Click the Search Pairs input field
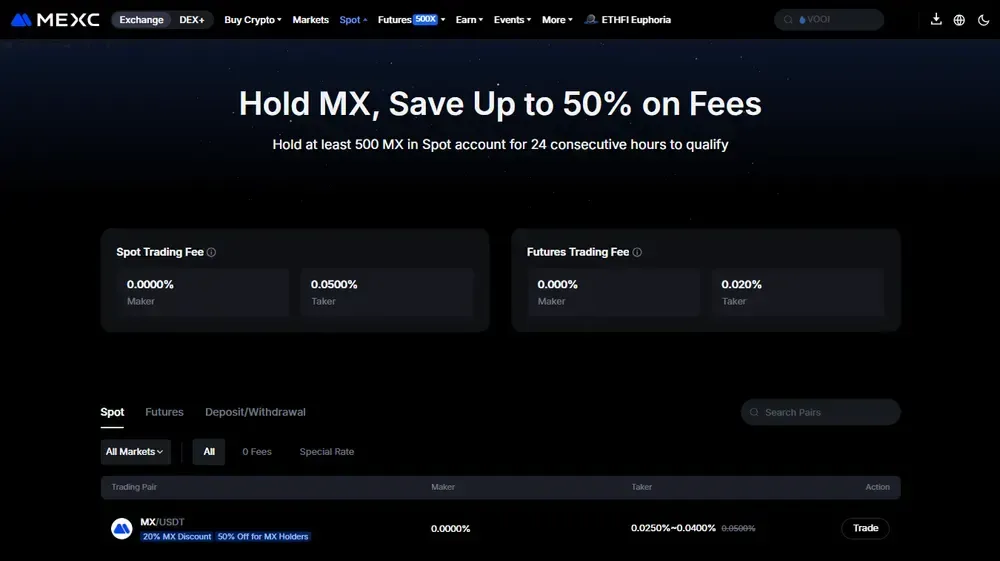Screen dimensions: 1000x561 [x=821, y=412]
